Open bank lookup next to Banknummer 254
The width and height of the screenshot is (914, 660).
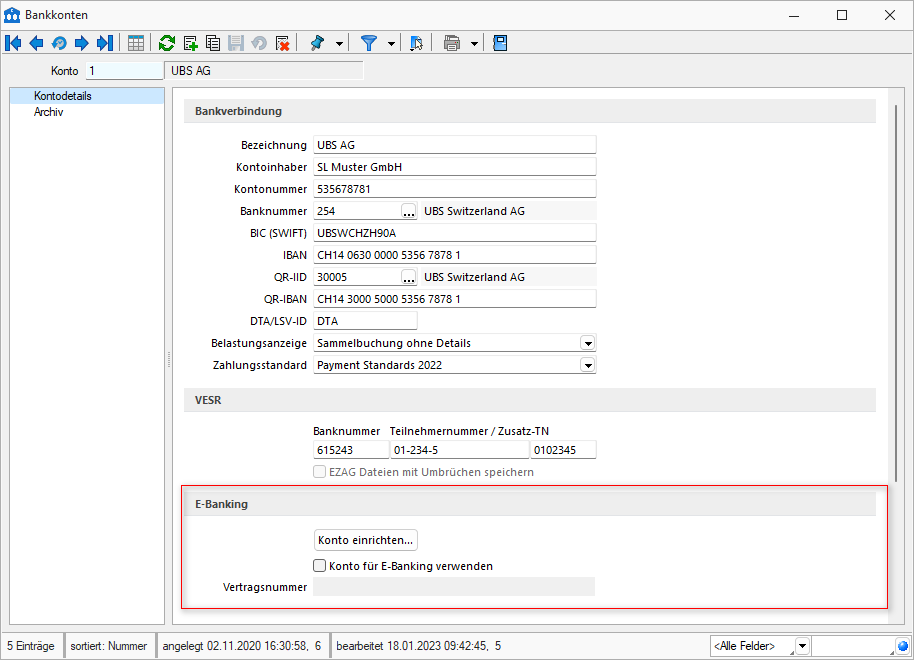409,211
